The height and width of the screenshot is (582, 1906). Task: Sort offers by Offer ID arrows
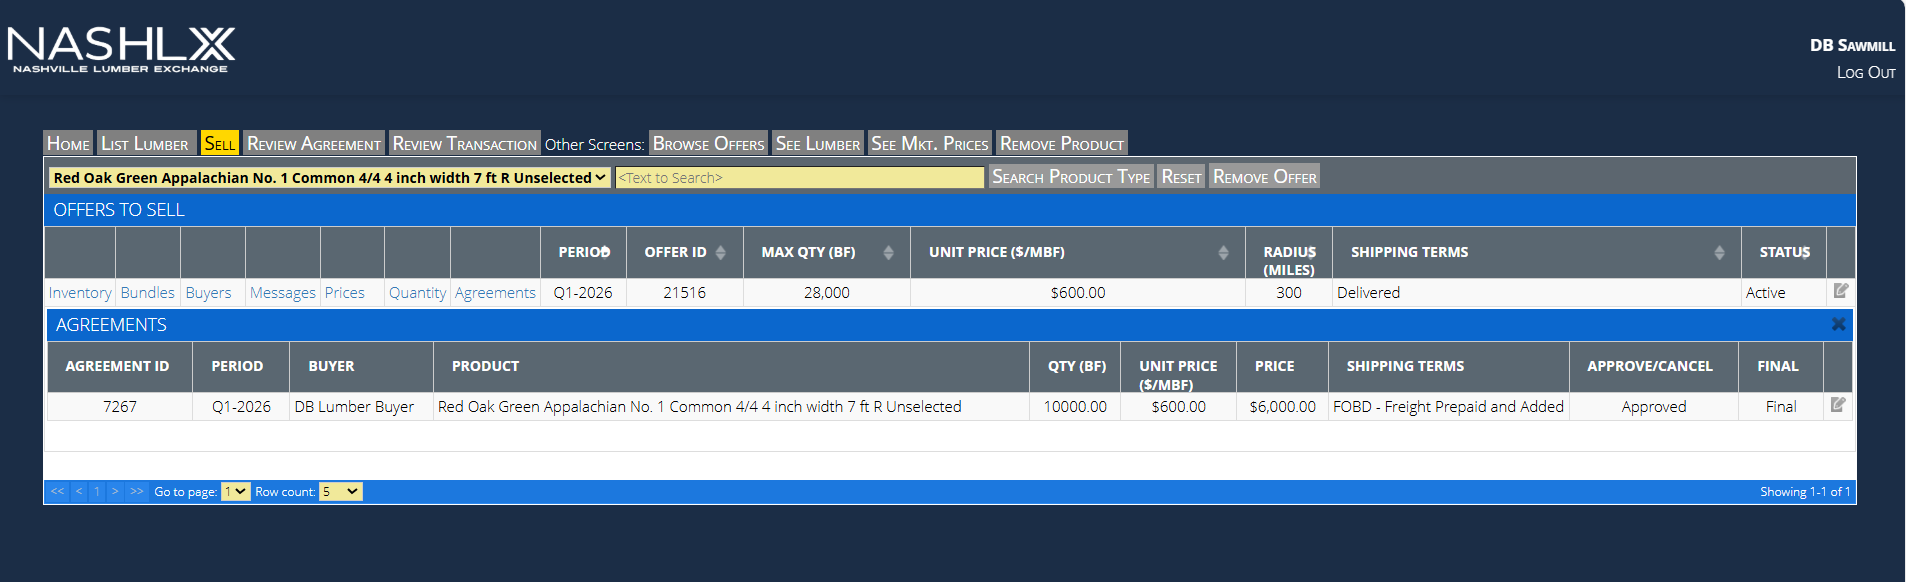point(720,252)
